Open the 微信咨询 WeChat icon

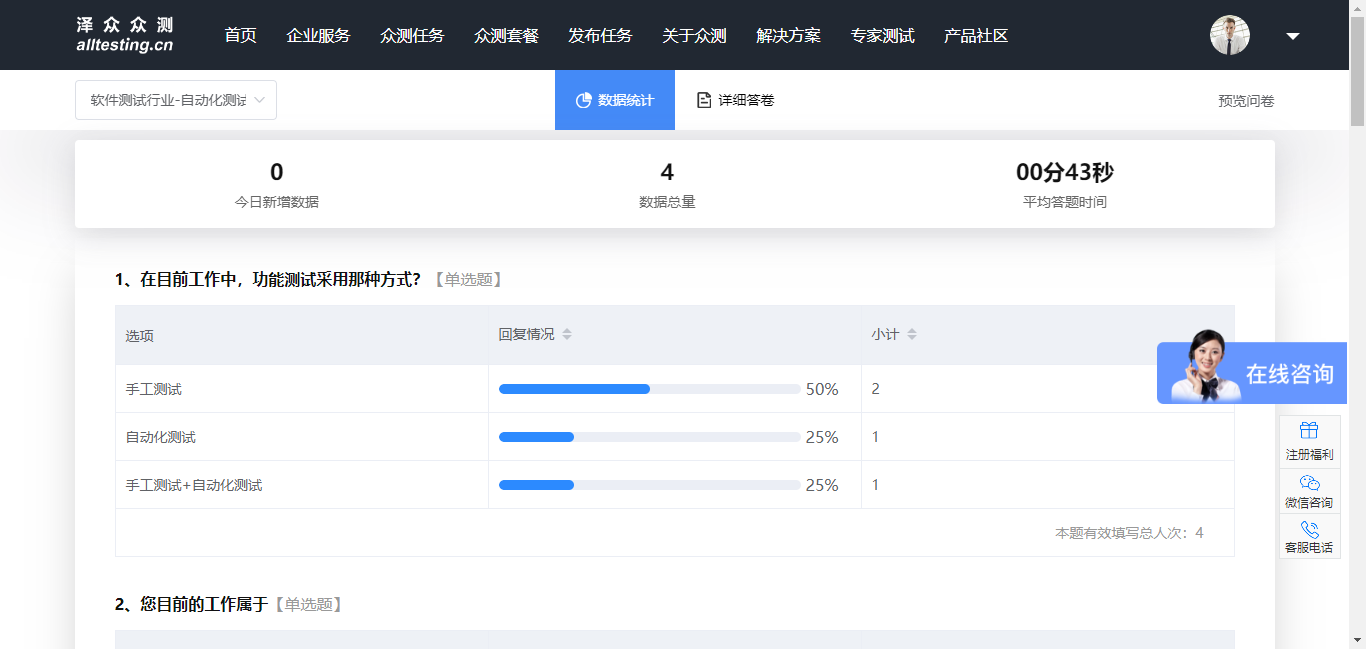pos(1309,483)
